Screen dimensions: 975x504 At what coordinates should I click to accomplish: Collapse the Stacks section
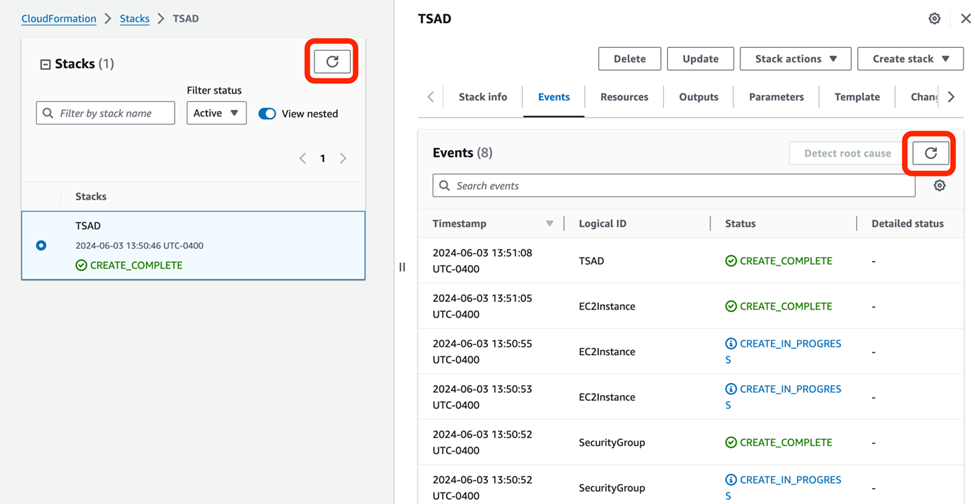[x=45, y=64]
